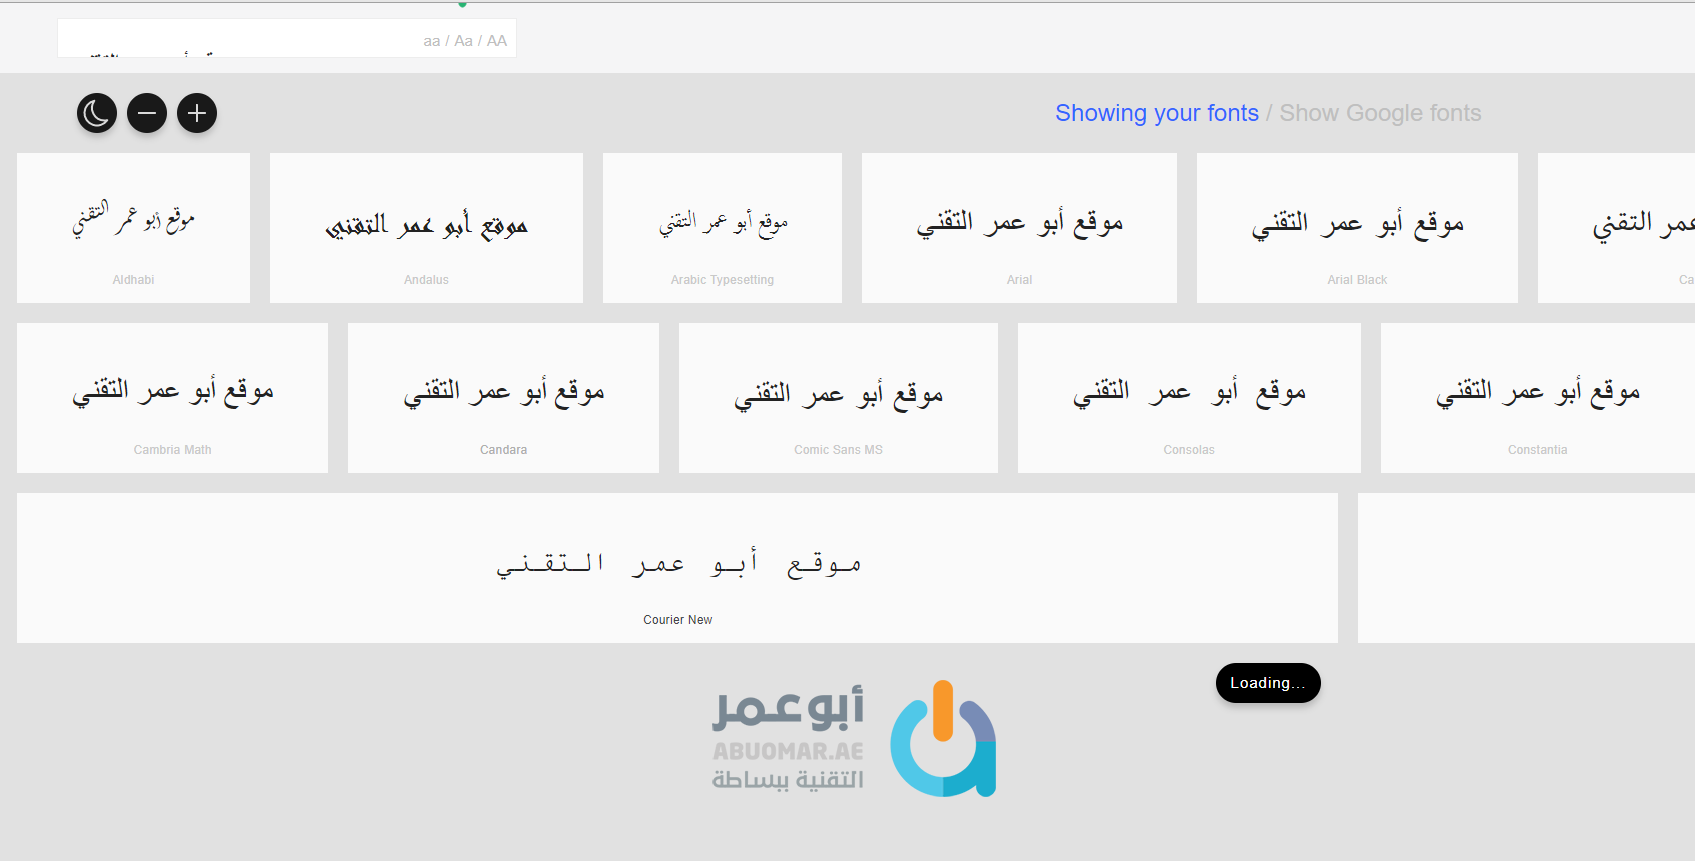Toggle dark mode with the moon icon
1695x861 pixels.
pyautogui.click(x=97, y=113)
